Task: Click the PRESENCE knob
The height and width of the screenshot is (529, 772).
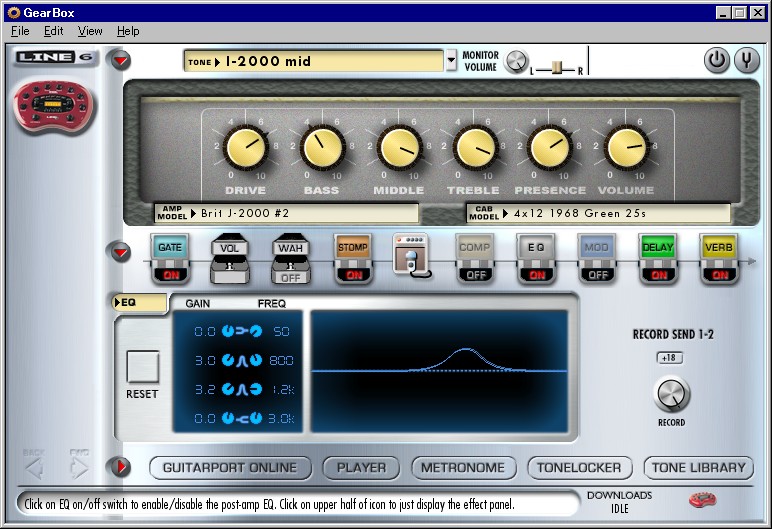Action: click(550, 147)
